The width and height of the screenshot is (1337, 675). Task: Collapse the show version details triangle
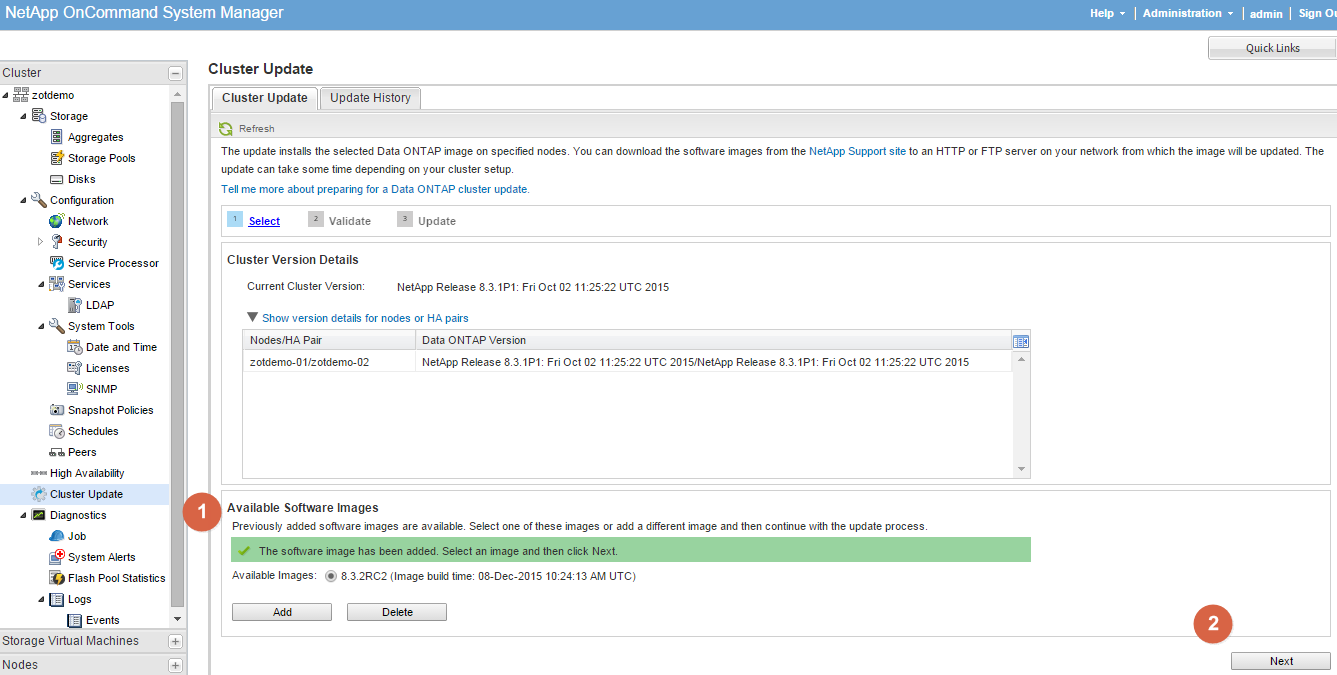[252, 317]
